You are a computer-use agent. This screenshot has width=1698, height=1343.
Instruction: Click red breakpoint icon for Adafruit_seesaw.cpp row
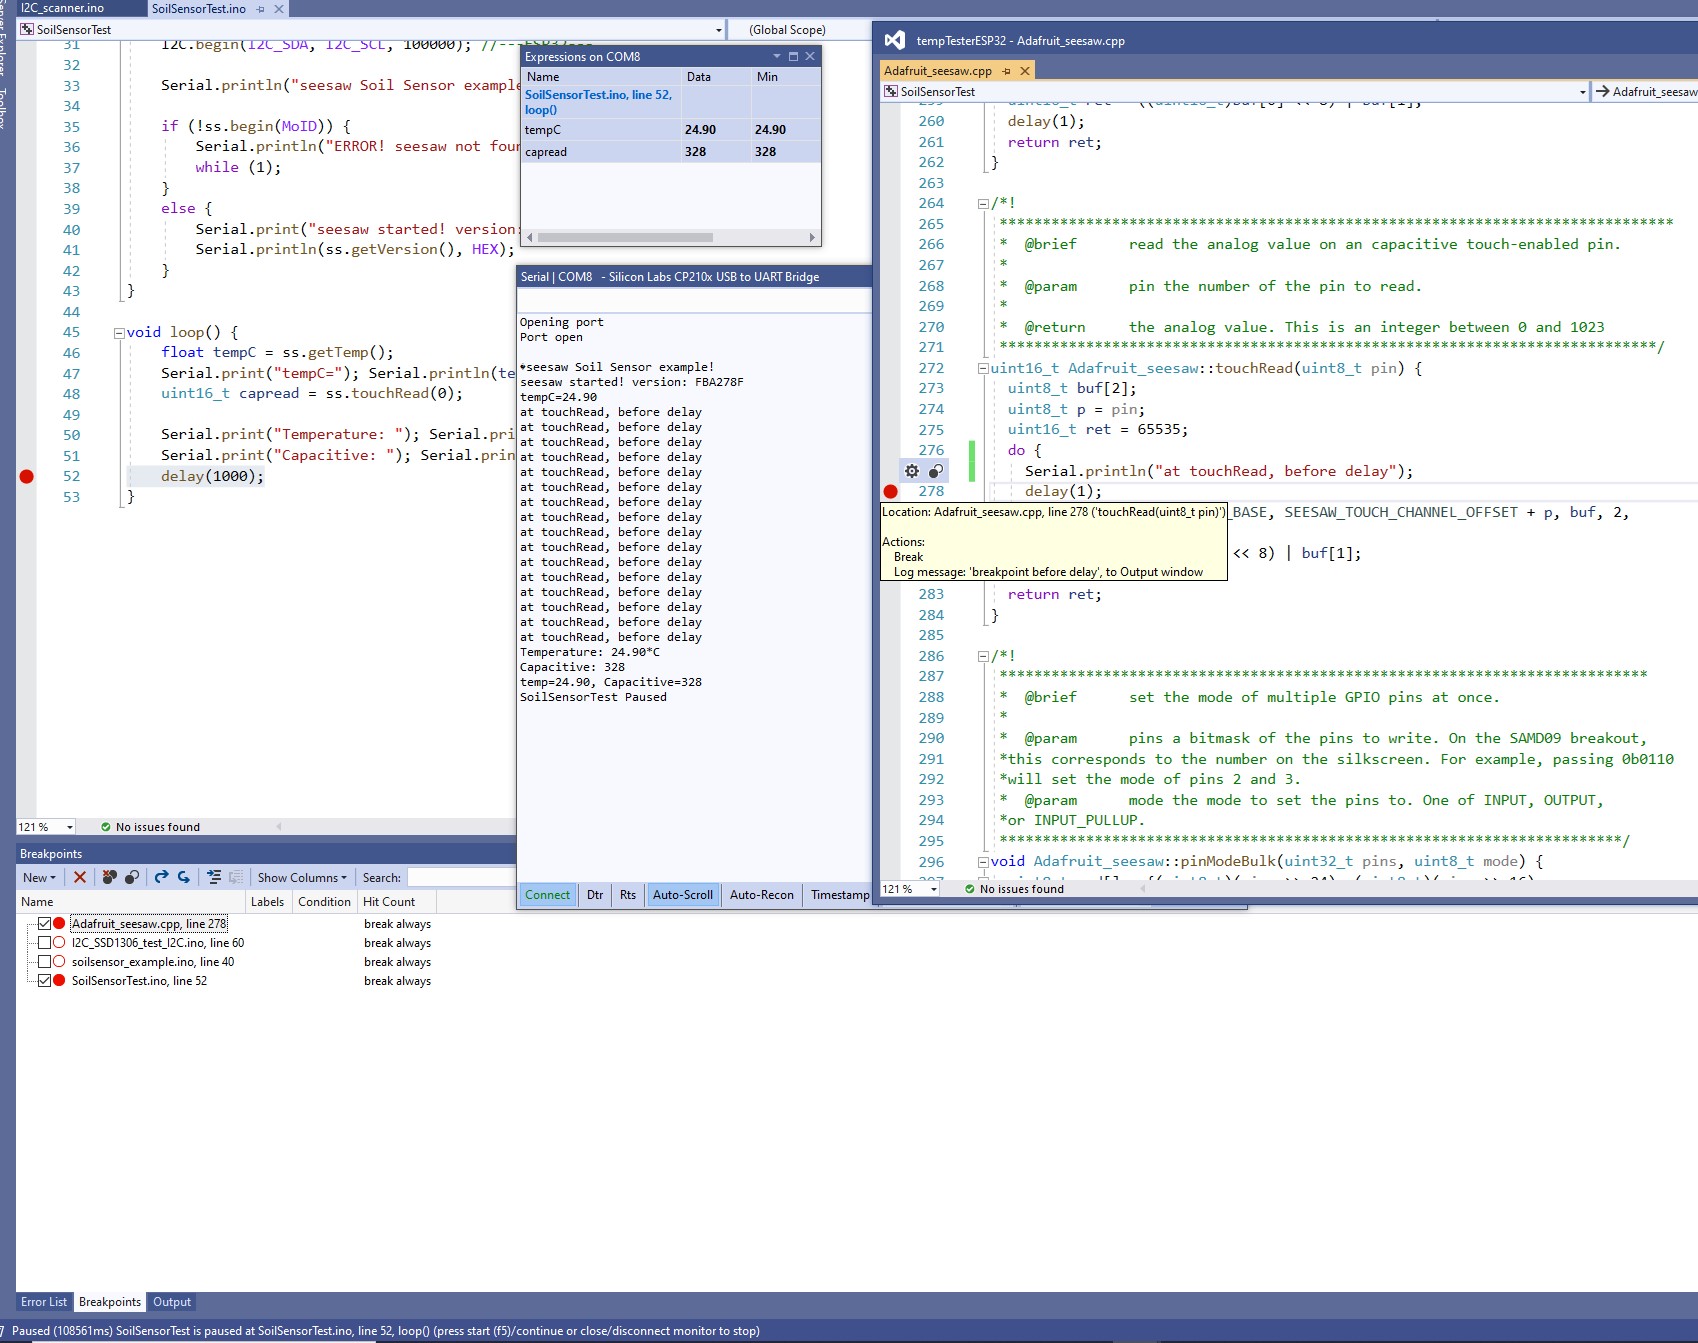point(59,923)
